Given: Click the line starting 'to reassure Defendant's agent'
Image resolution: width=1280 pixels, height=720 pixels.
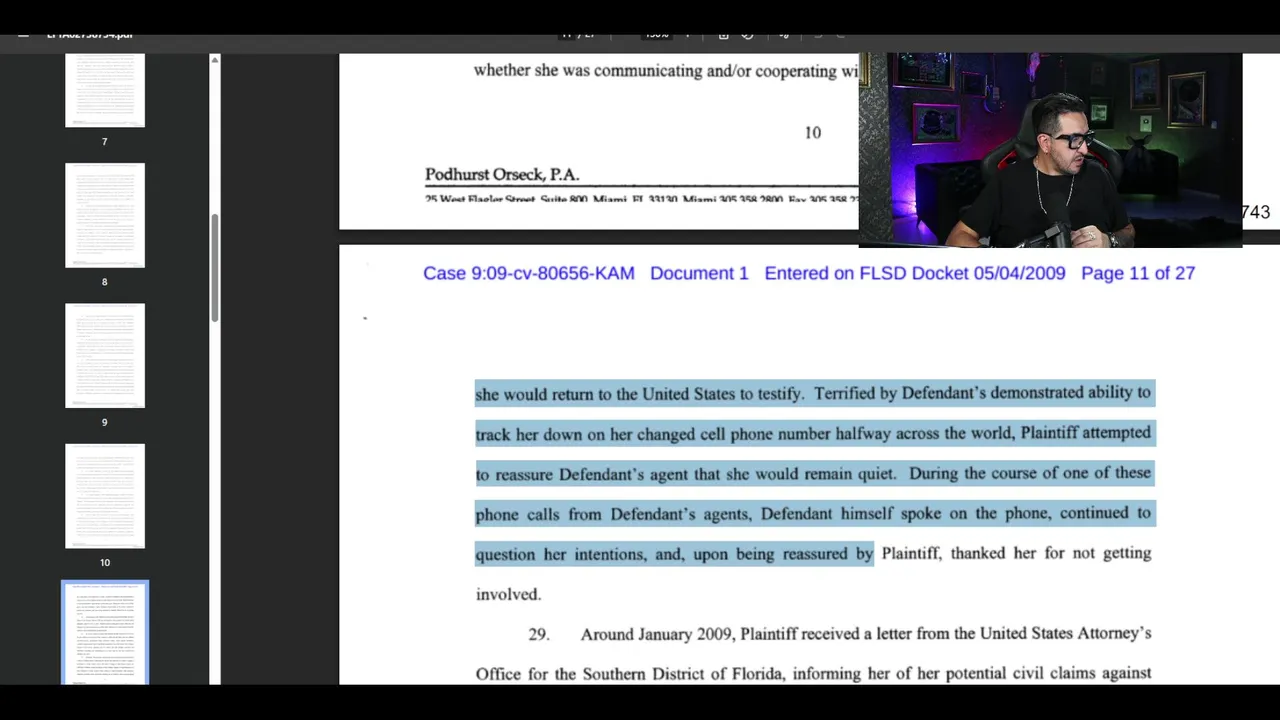Looking at the screenshot, I should pos(814,473).
